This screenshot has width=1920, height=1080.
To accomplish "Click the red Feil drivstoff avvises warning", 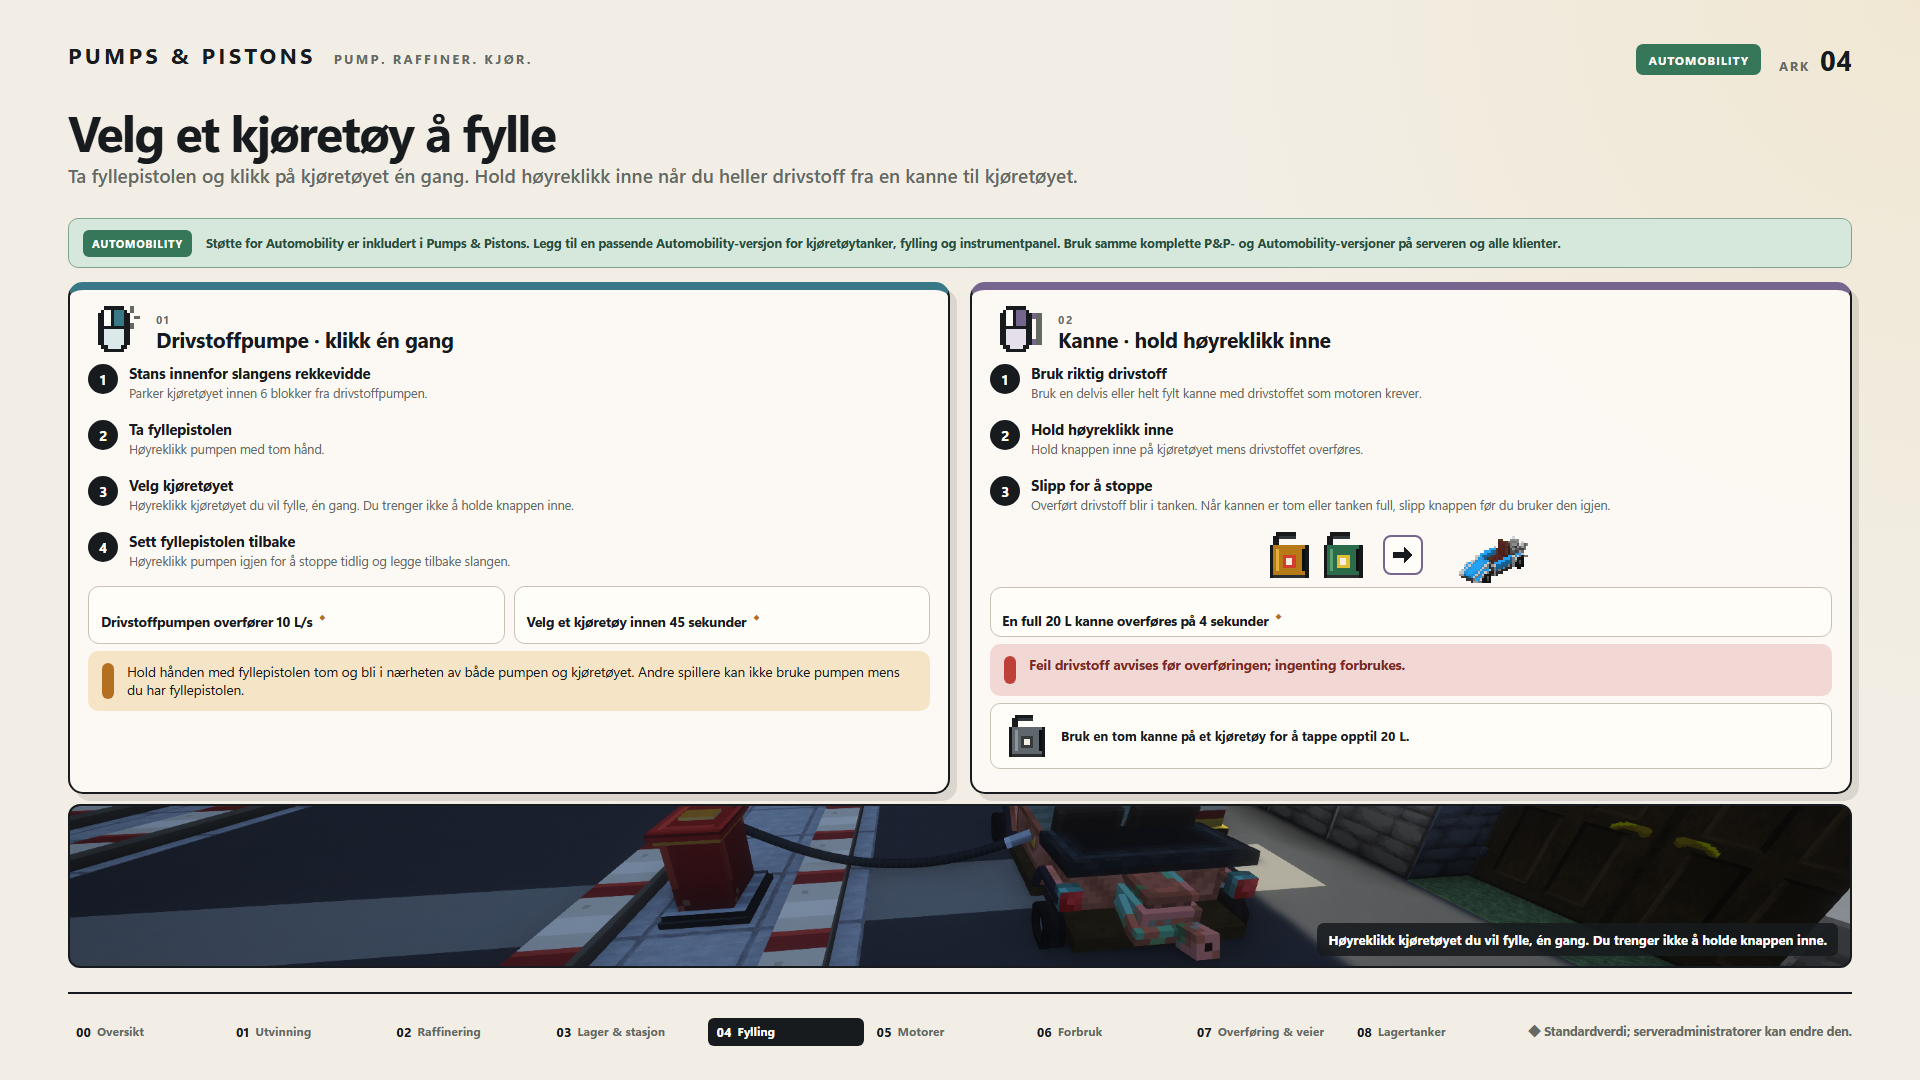I will click(1410, 669).
